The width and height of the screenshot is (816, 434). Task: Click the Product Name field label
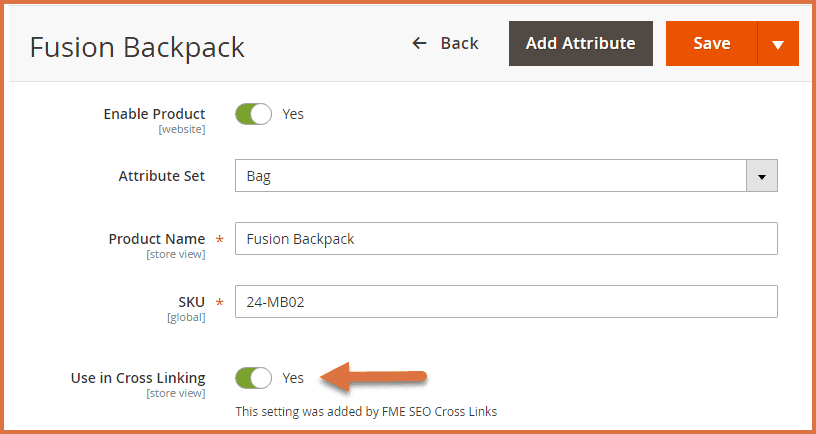[x=157, y=239]
